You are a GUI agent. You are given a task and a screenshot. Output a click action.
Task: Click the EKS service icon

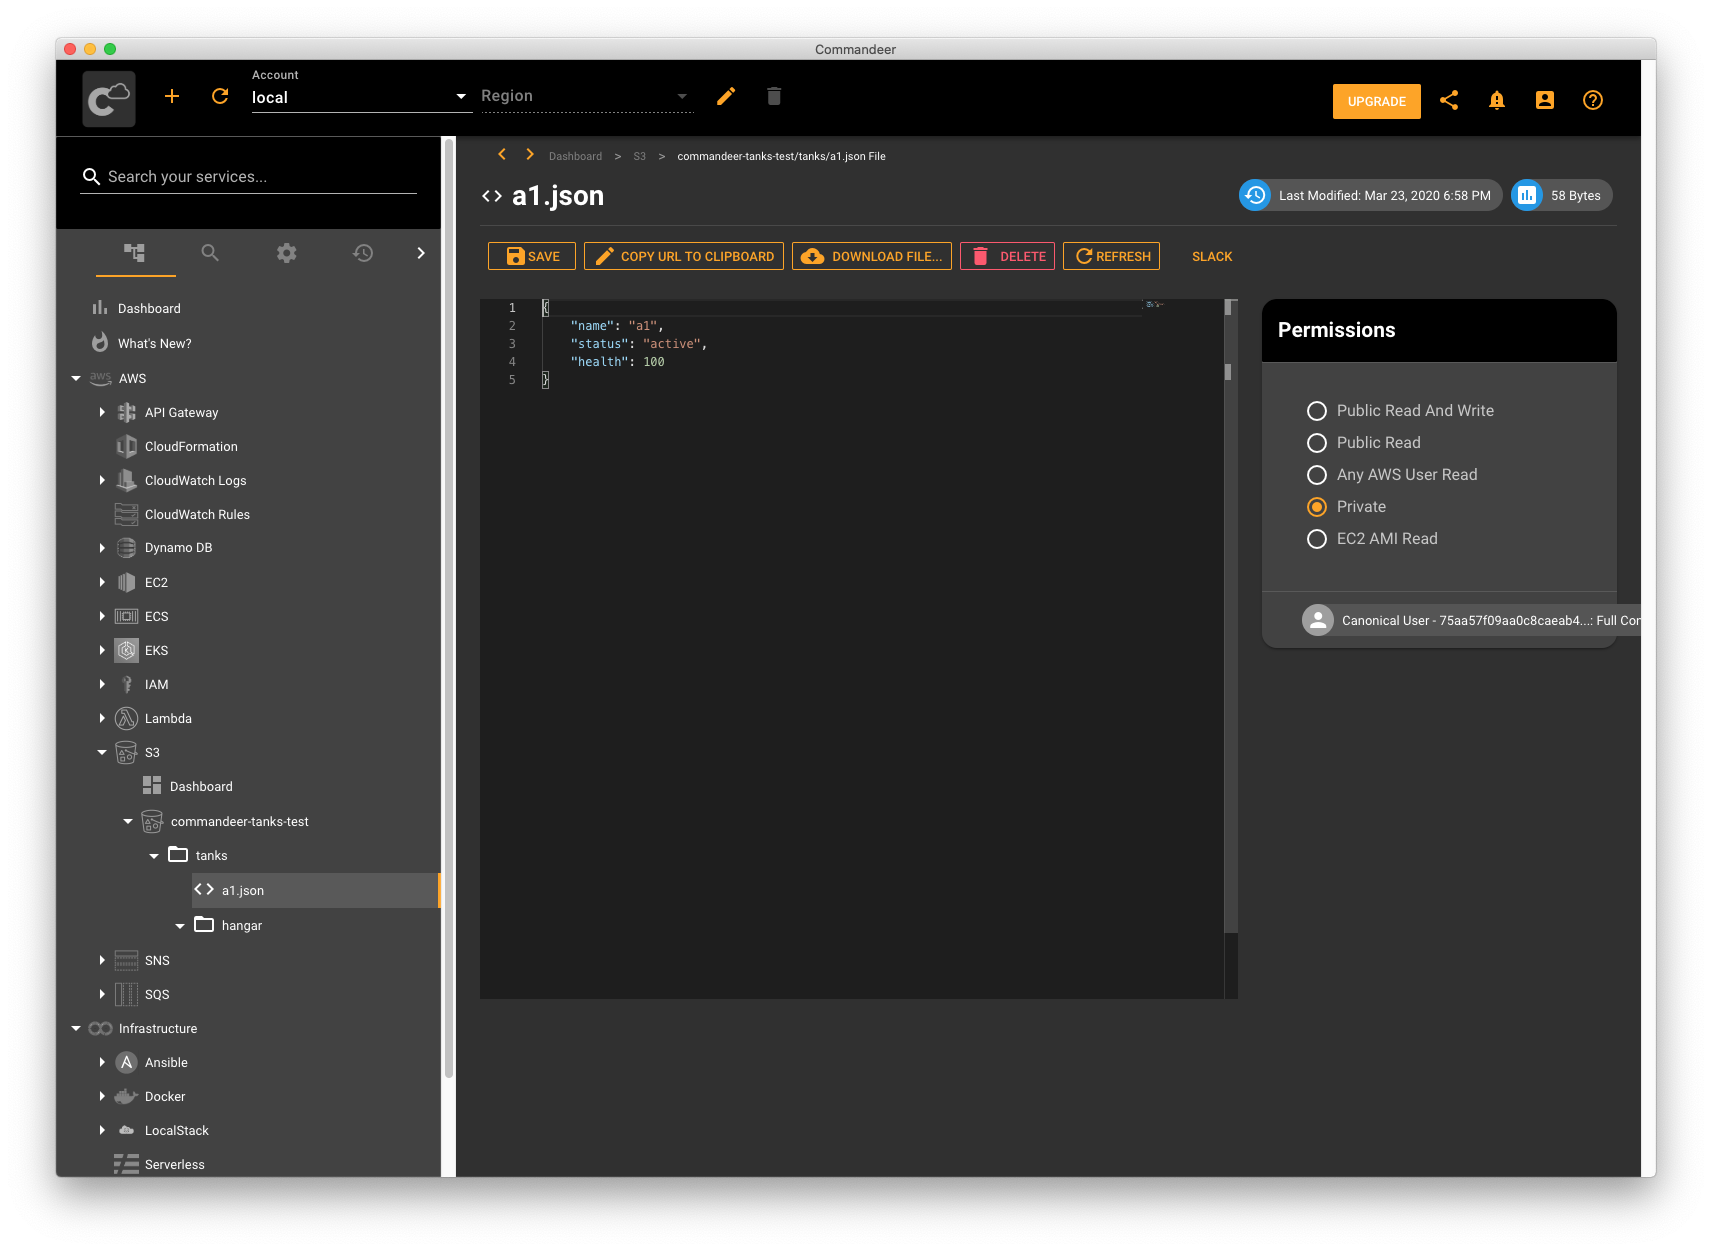pyautogui.click(x=127, y=650)
